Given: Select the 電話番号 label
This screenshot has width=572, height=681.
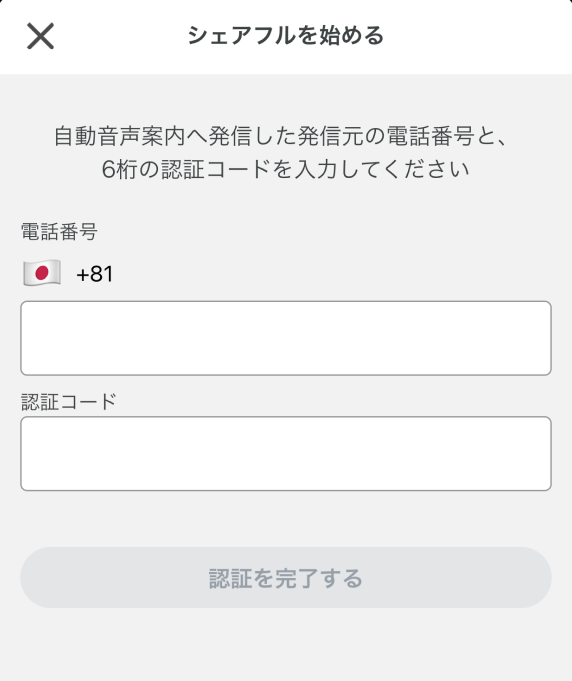Looking at the screenshot, I should click(x=59, y=231).
